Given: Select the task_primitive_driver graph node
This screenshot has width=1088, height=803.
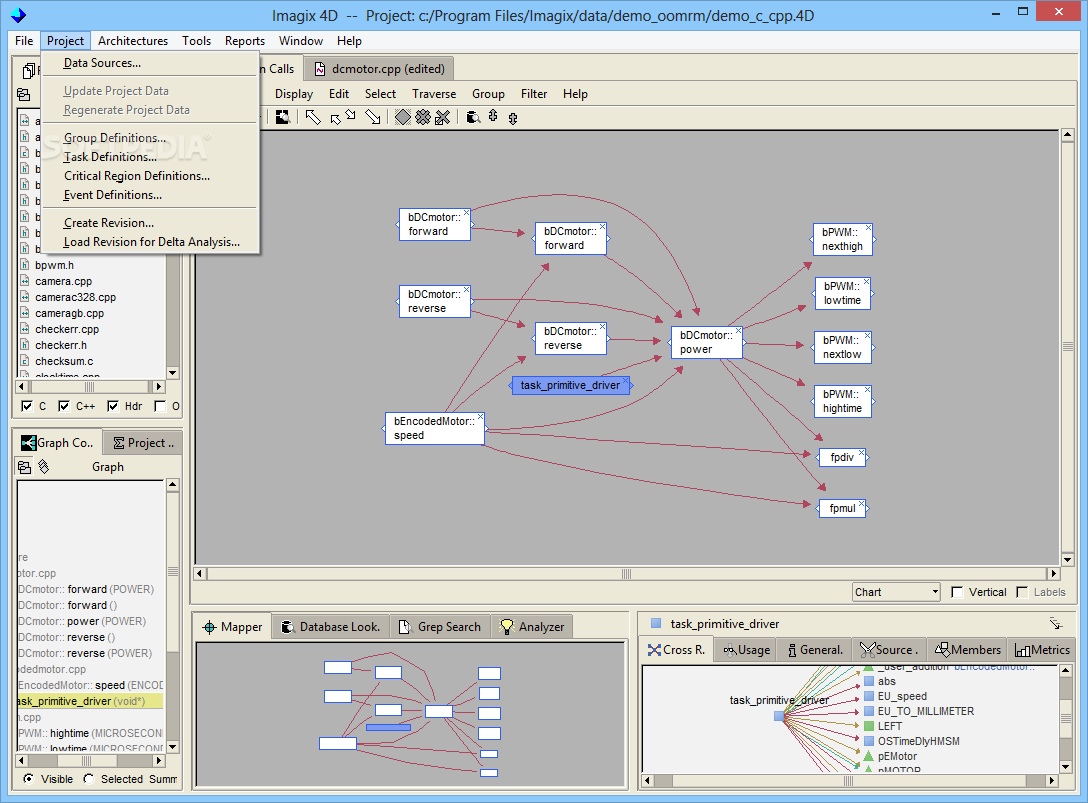Looking at the screenshot, I should (570, 385).
